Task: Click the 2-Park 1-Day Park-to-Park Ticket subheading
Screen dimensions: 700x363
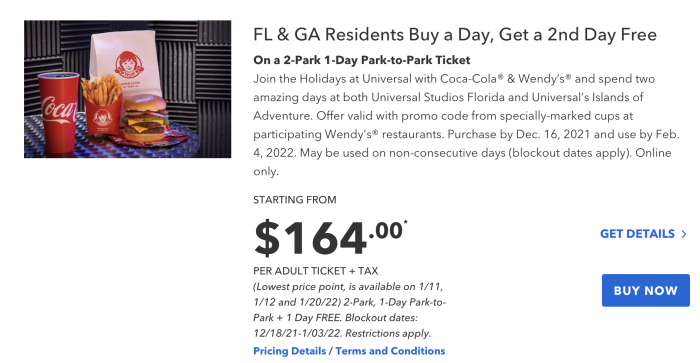Action: point(362,60)
